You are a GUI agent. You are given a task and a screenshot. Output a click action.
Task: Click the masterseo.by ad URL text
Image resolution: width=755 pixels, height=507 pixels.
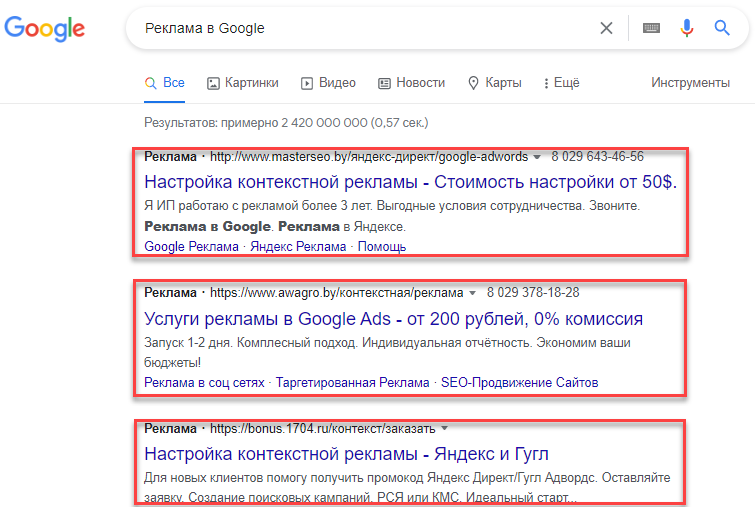click(x=369, y=157)
